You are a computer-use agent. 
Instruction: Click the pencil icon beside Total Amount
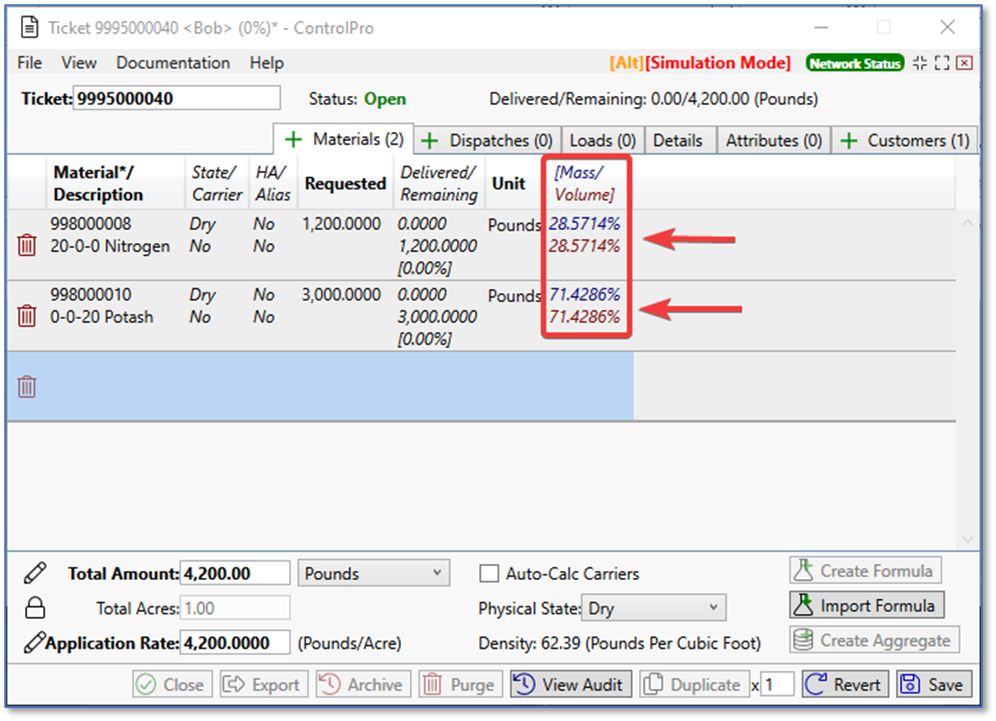click(x=35, y=573)
